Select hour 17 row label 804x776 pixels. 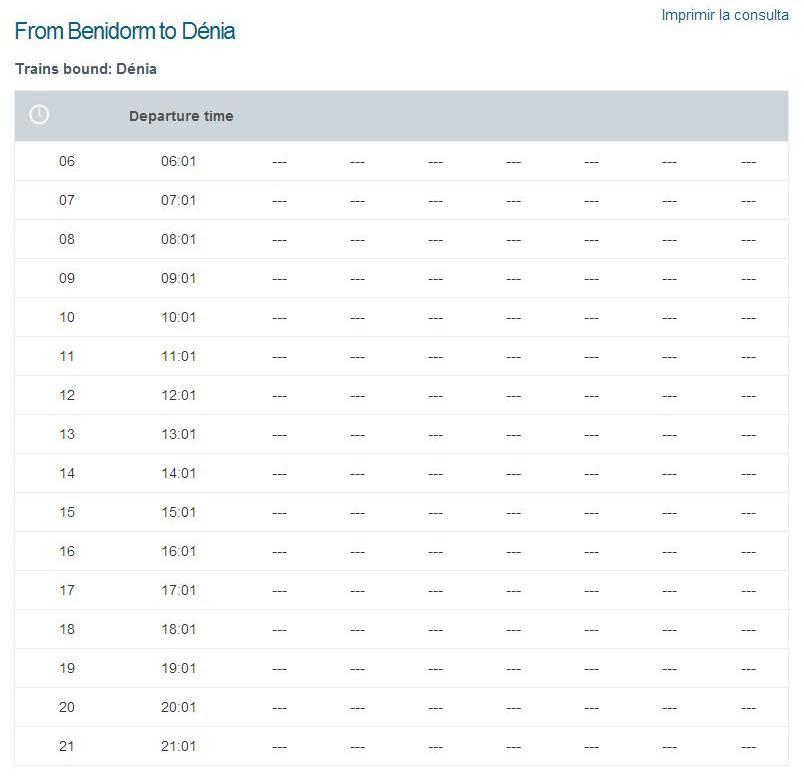click(67, 590)
